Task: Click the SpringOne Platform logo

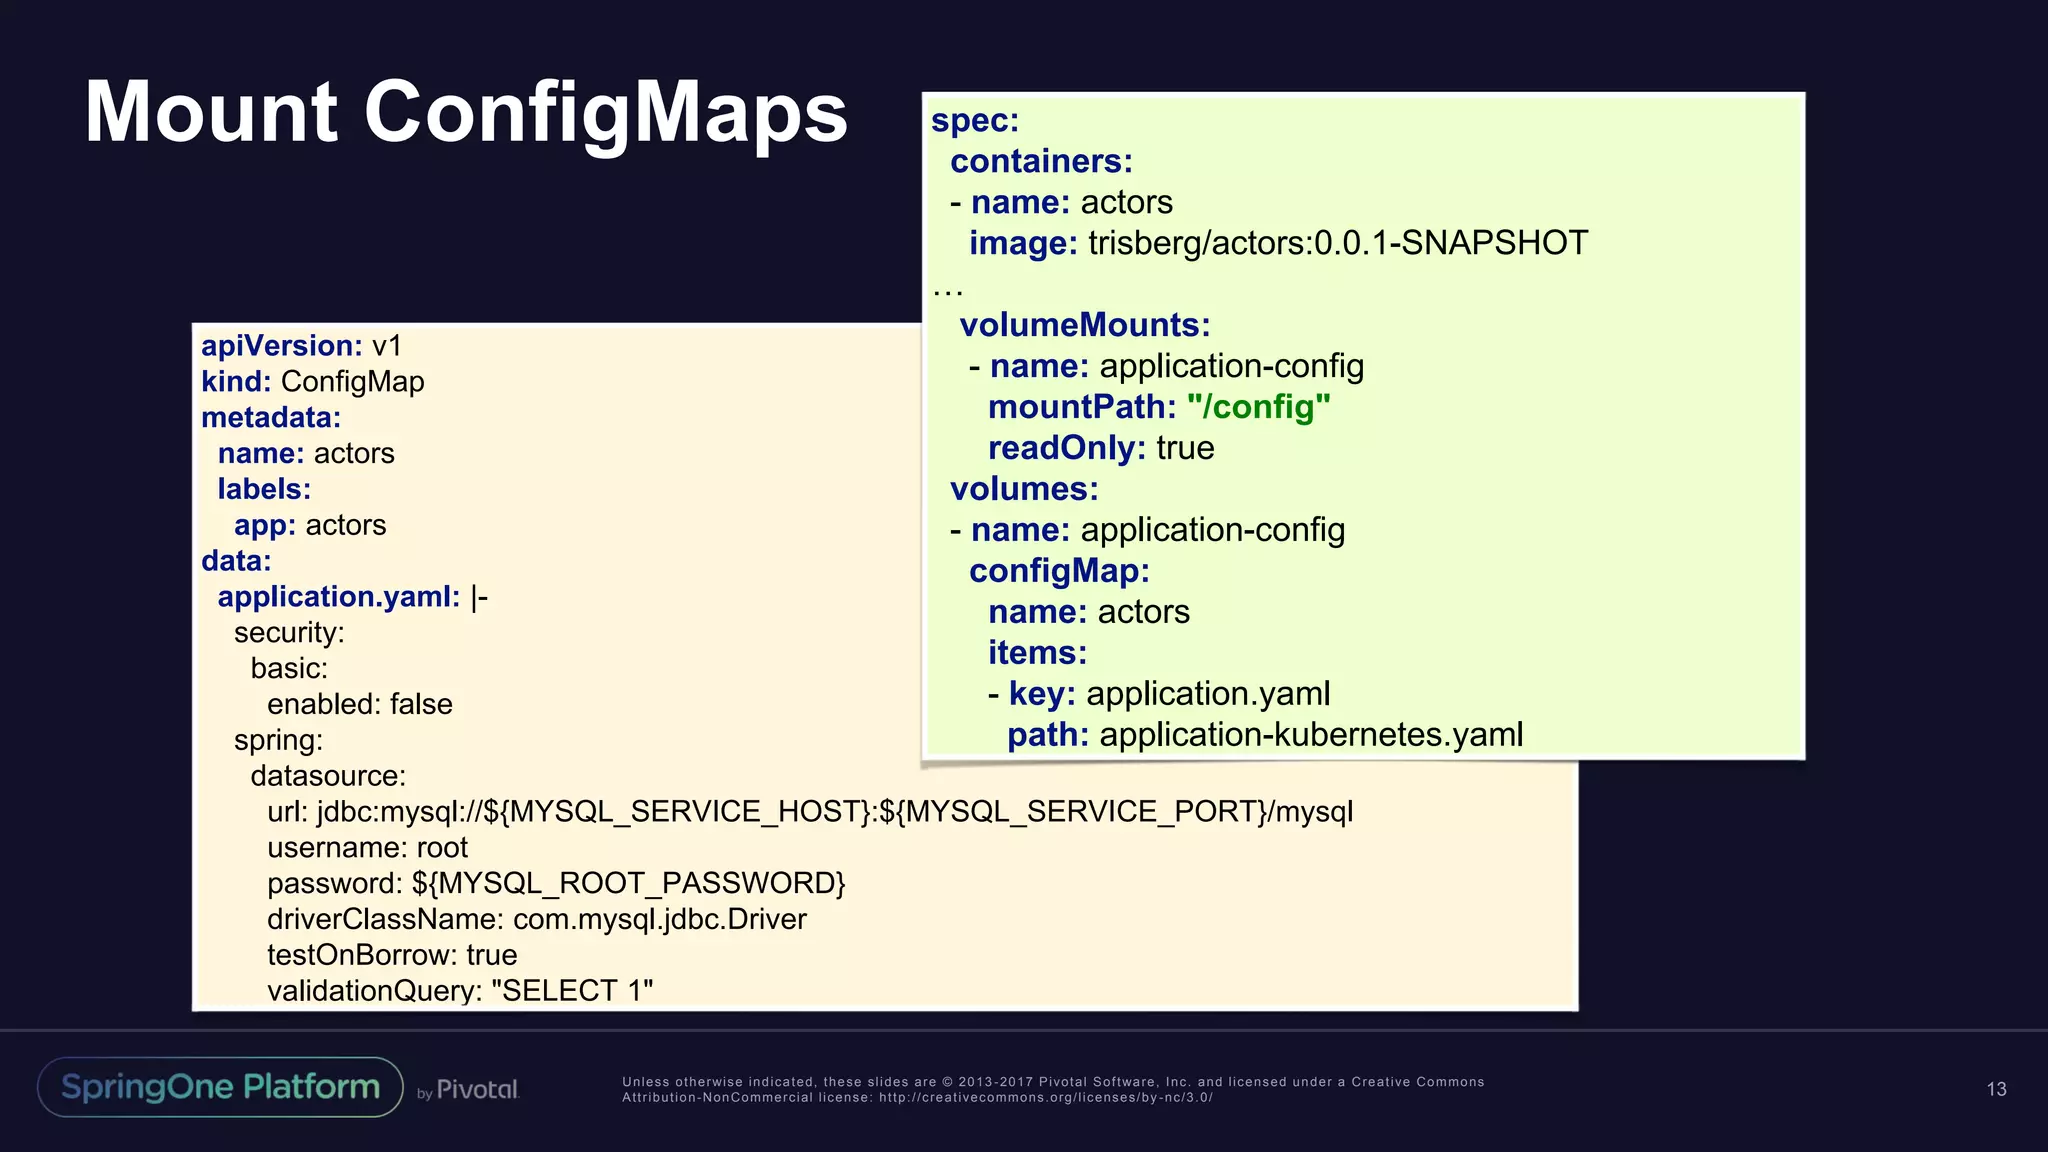Action: pyautogui.click(x=220, y=1087)
